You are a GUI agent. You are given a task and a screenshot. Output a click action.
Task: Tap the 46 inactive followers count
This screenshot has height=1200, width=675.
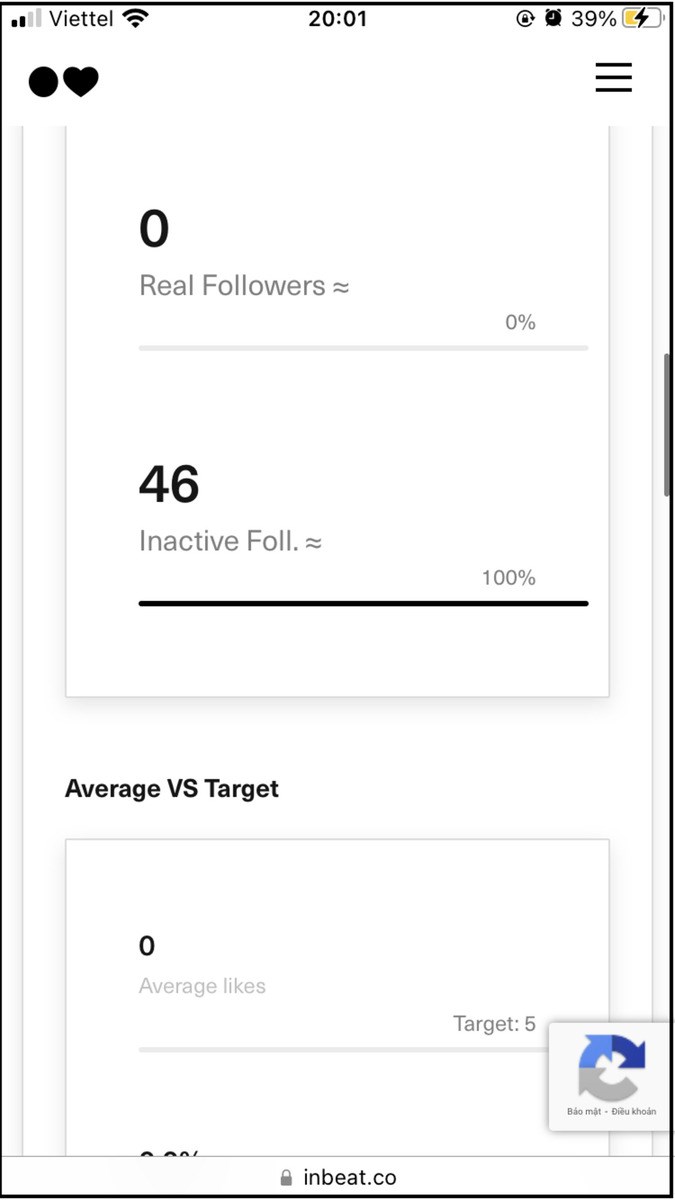click(x=169, y=485)
